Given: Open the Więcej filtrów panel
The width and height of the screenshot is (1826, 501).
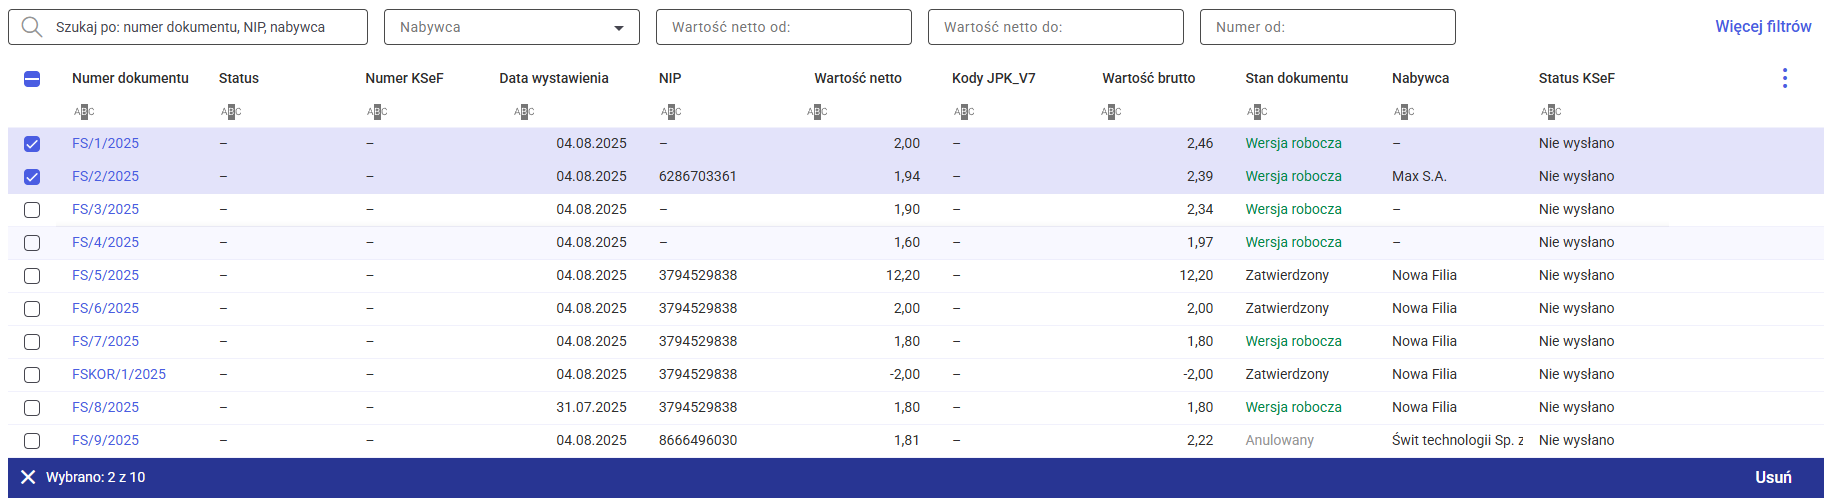Looking at the screenshot, I should click(x=1762, y=27).
